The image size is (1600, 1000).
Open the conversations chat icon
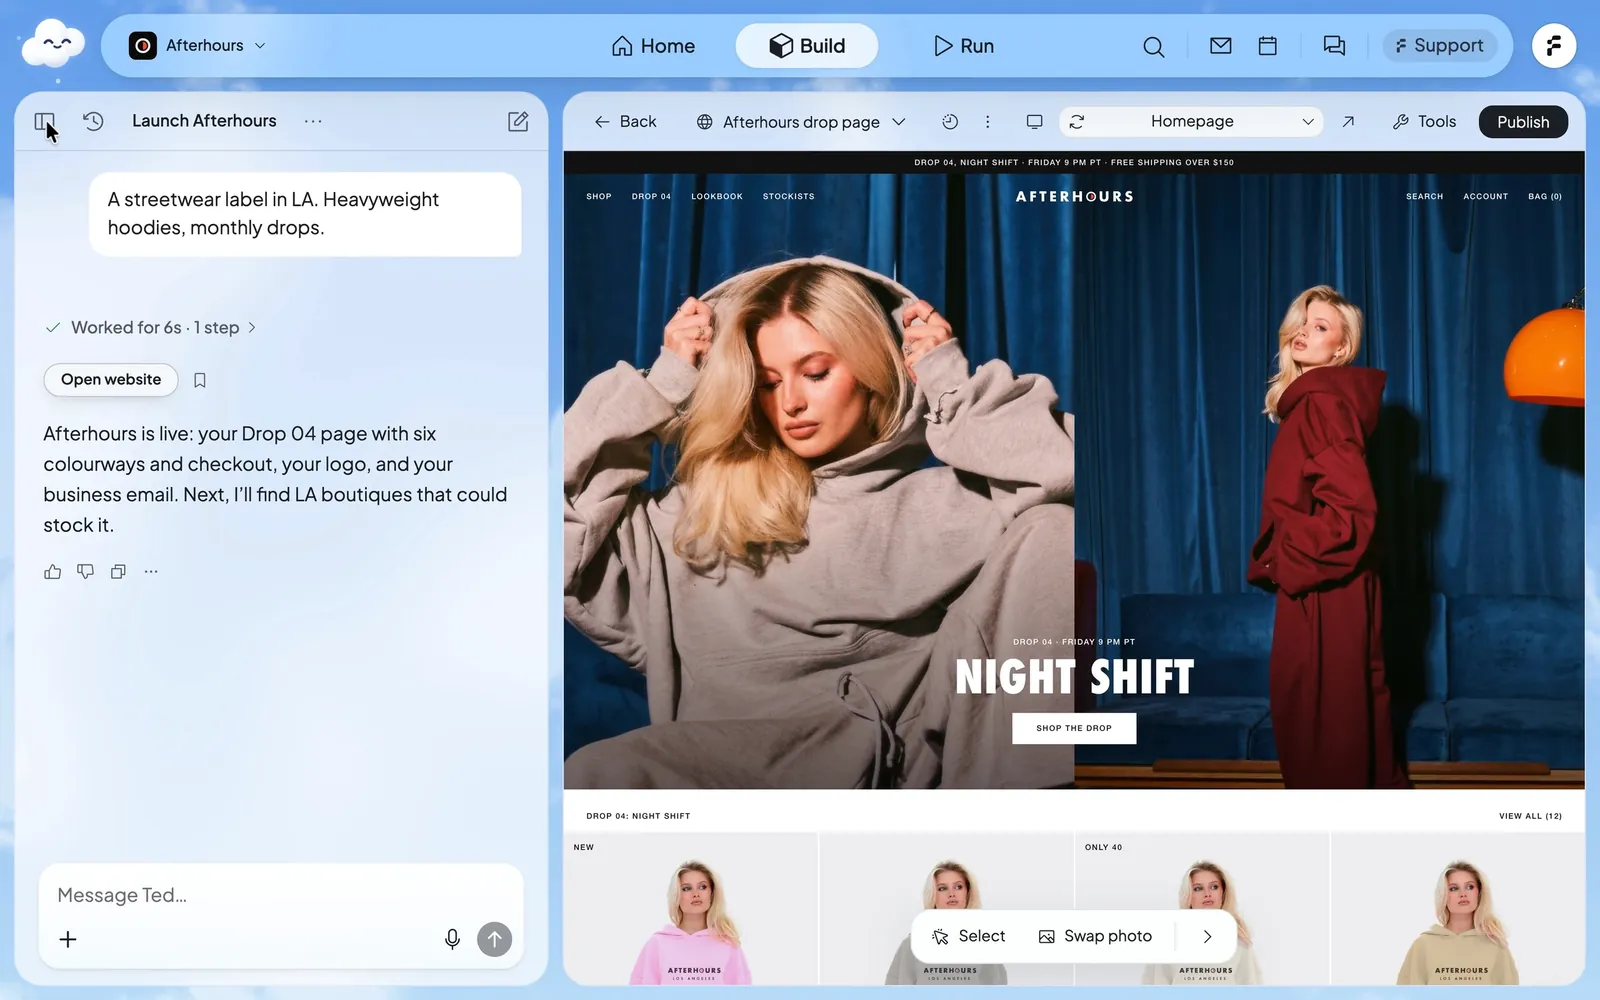click(1334, 46)
